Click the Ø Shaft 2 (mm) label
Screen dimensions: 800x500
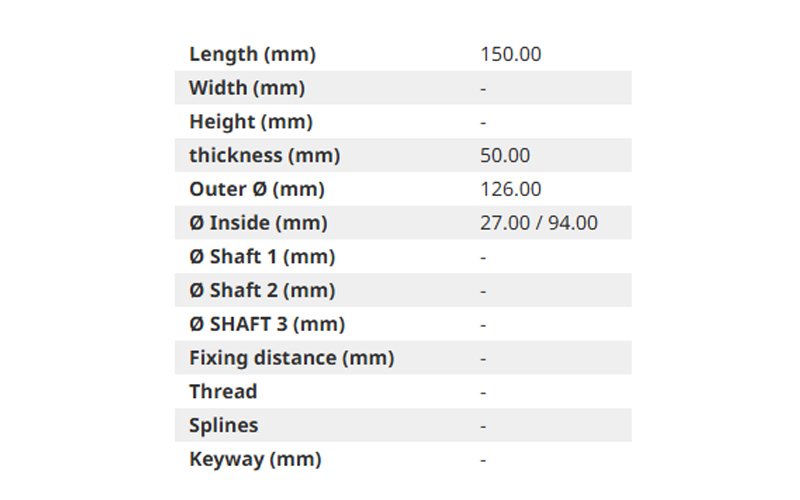click(262, 290)
